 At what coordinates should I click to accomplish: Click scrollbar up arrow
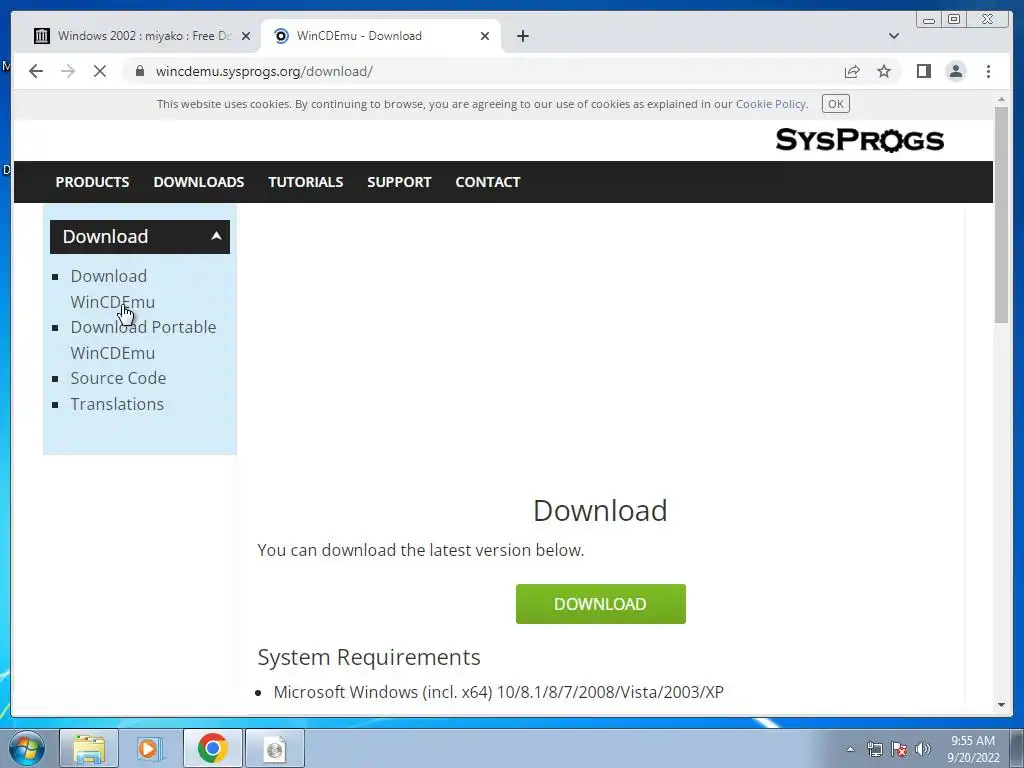point(1001,100)
